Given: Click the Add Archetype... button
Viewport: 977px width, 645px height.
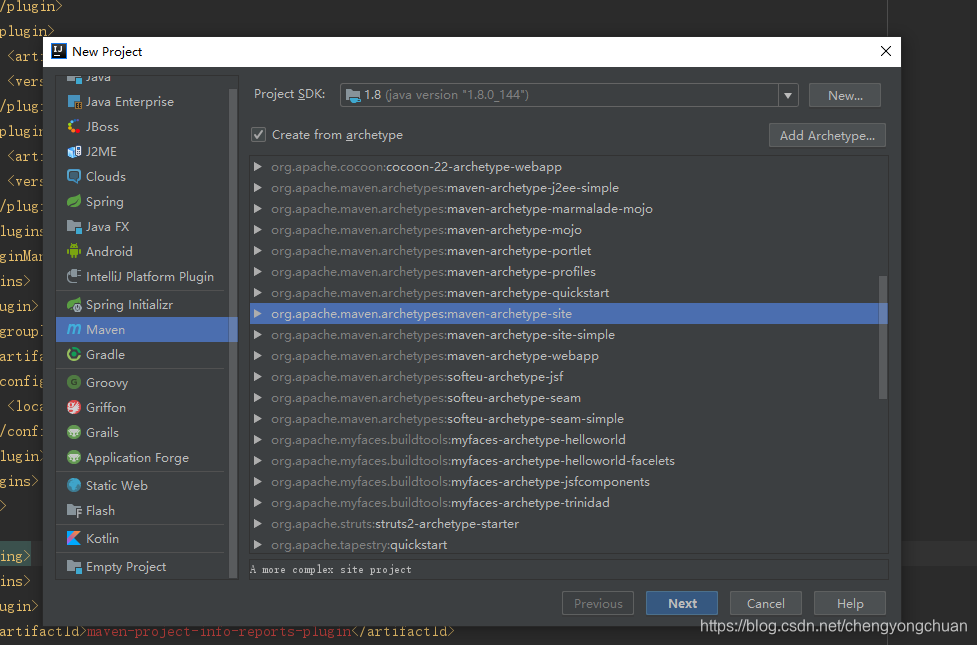Looking at the screenshot, I should pos(827,135).
